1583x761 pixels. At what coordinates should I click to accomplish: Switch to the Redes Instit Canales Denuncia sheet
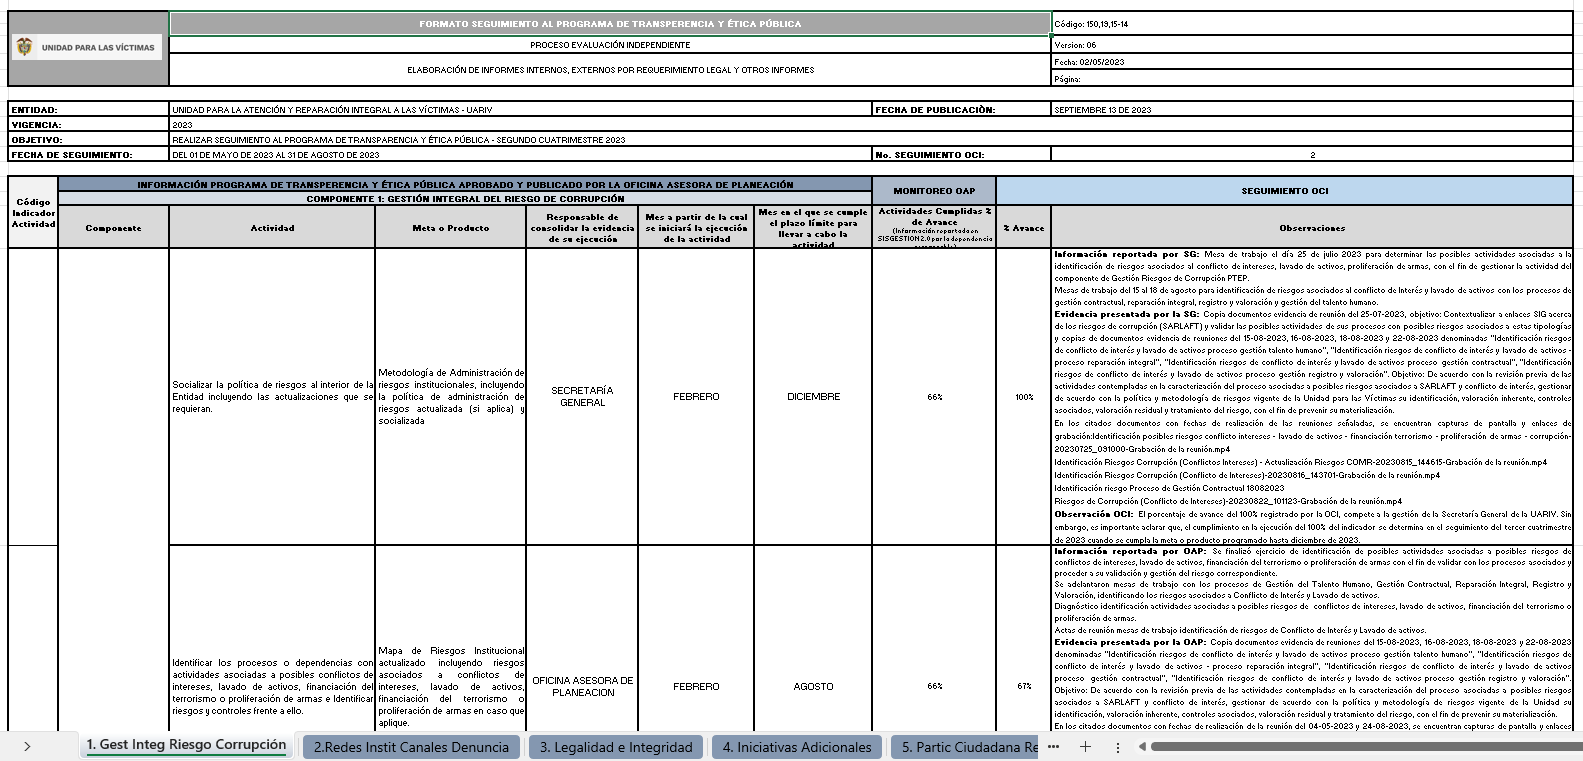pyautogui.click(x=411, y=747)
